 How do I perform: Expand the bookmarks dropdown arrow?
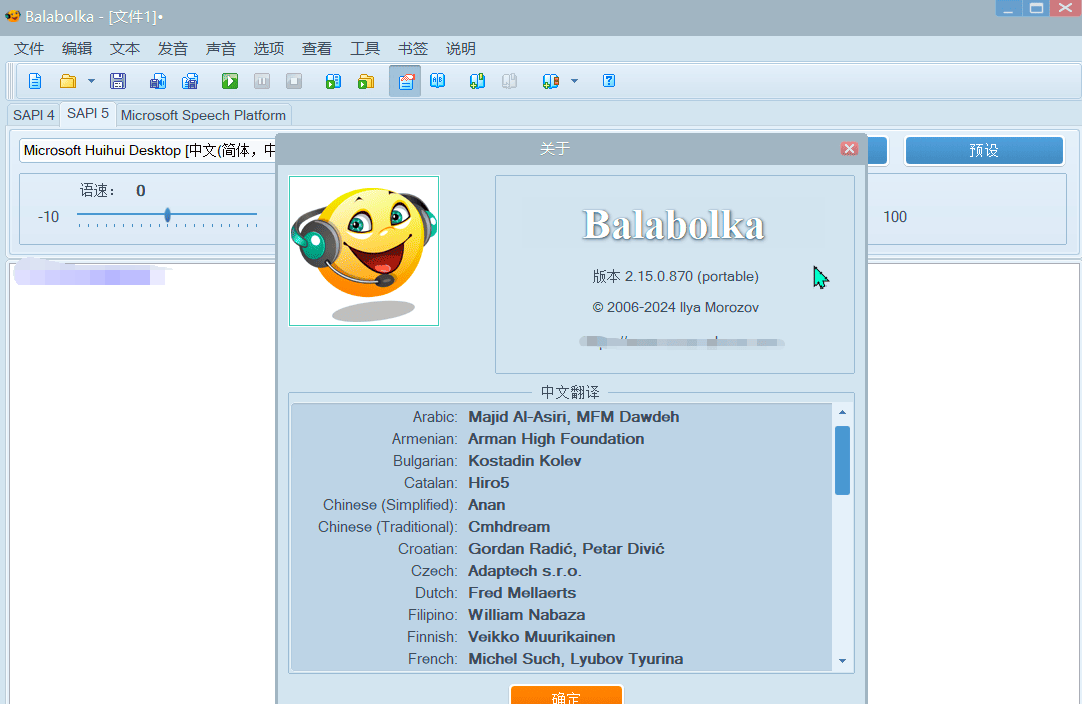coord(574,81)
